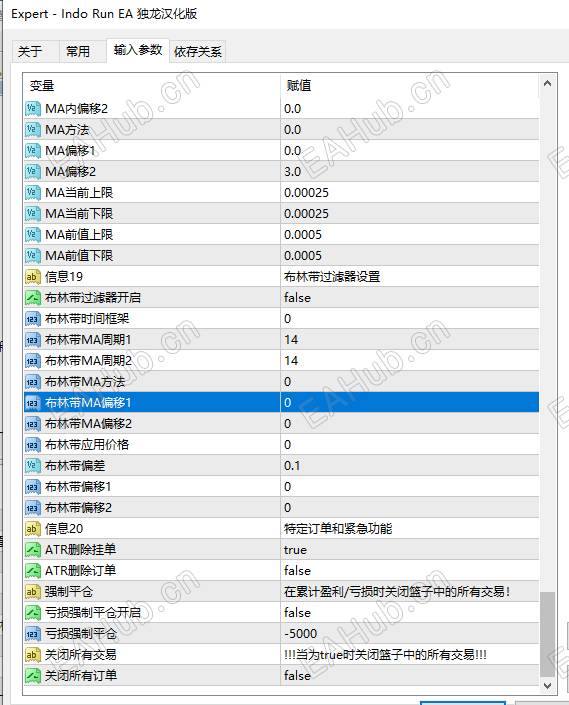The width and height of the screenshot is (569, 705).
Task: Open the 关于 tab
Action: click(x=35, y=51)
